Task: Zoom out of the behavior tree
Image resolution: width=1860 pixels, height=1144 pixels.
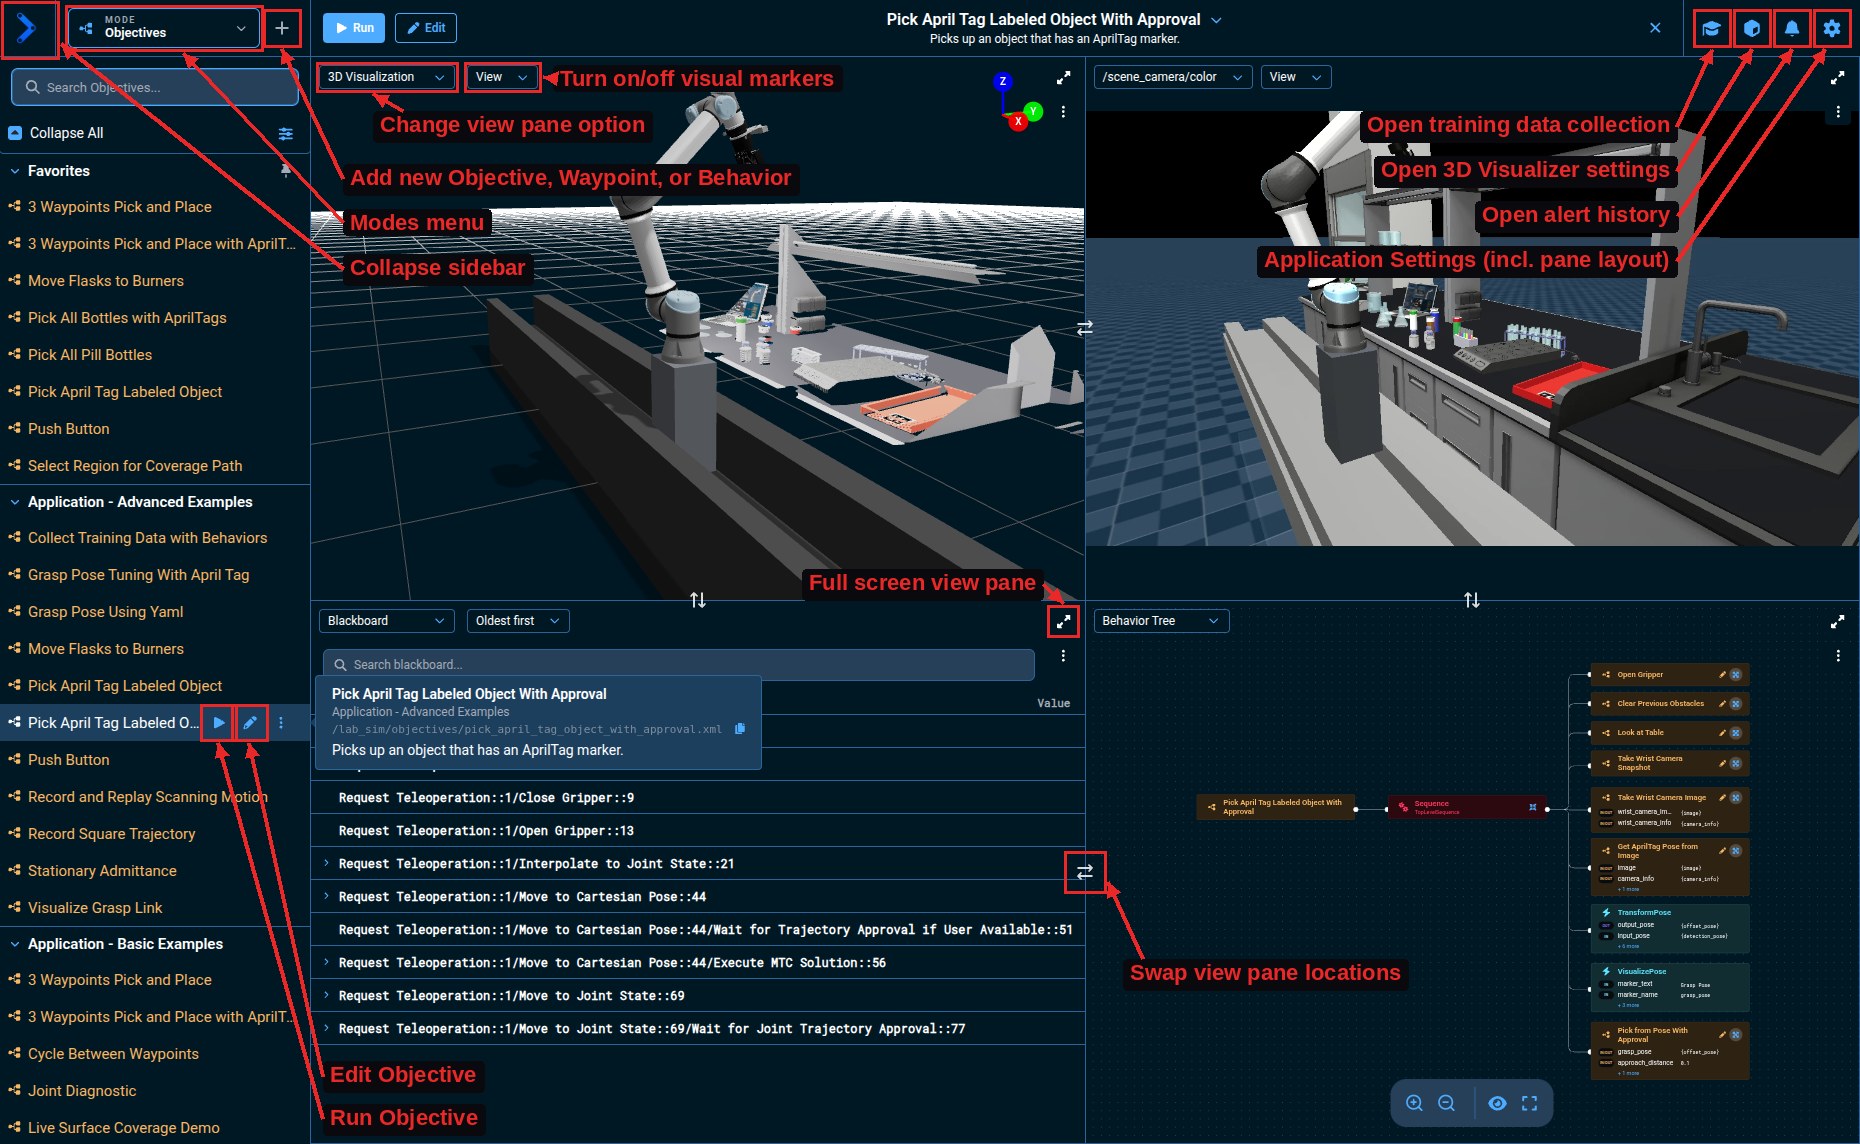Action: click(1446, 1103)
